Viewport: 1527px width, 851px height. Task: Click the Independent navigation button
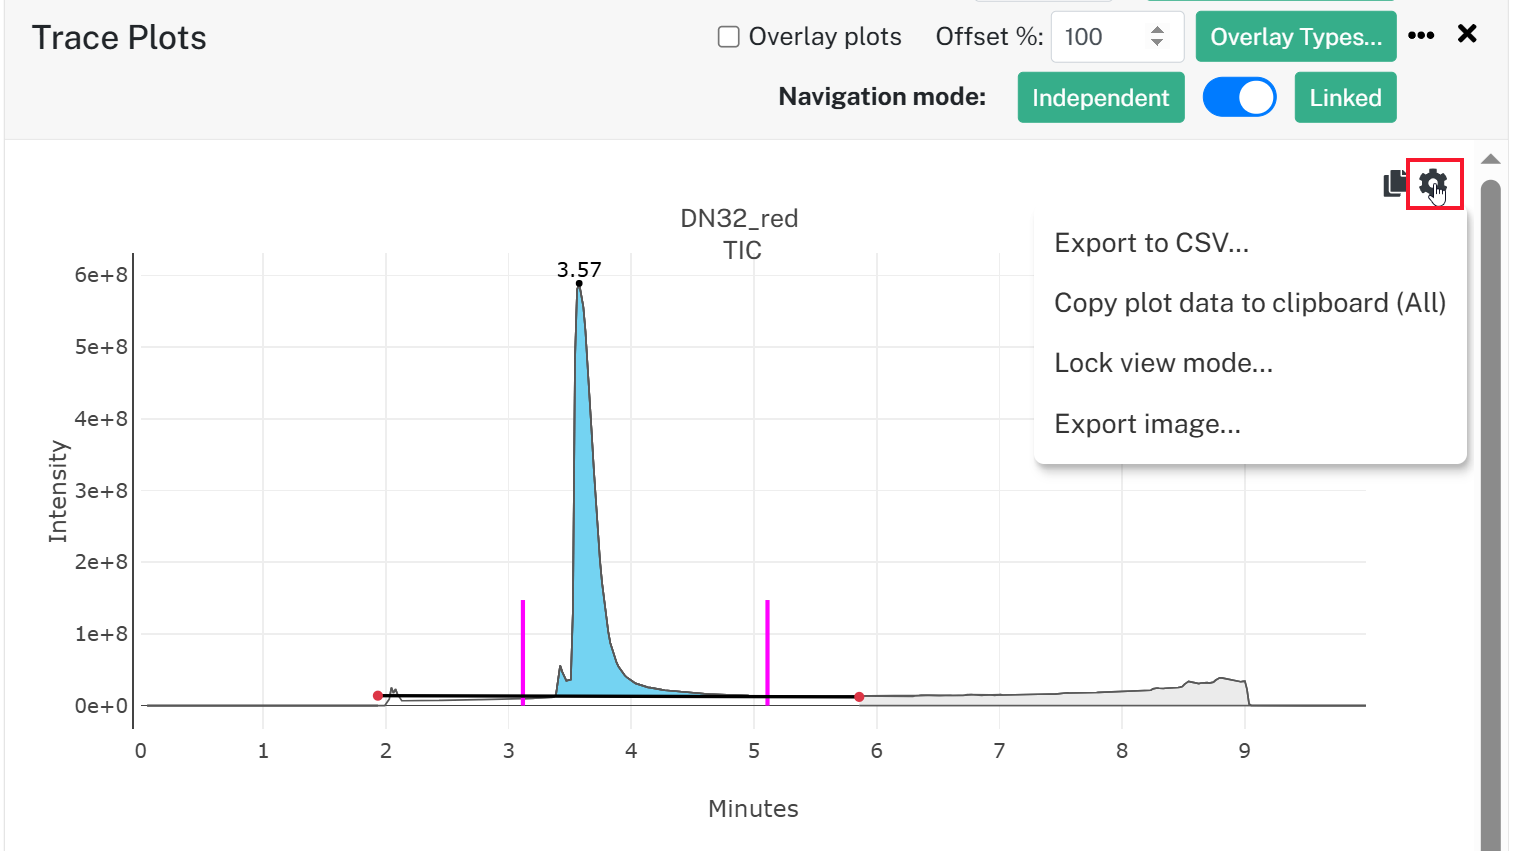pyautogui.click(x=1101, y=97)
